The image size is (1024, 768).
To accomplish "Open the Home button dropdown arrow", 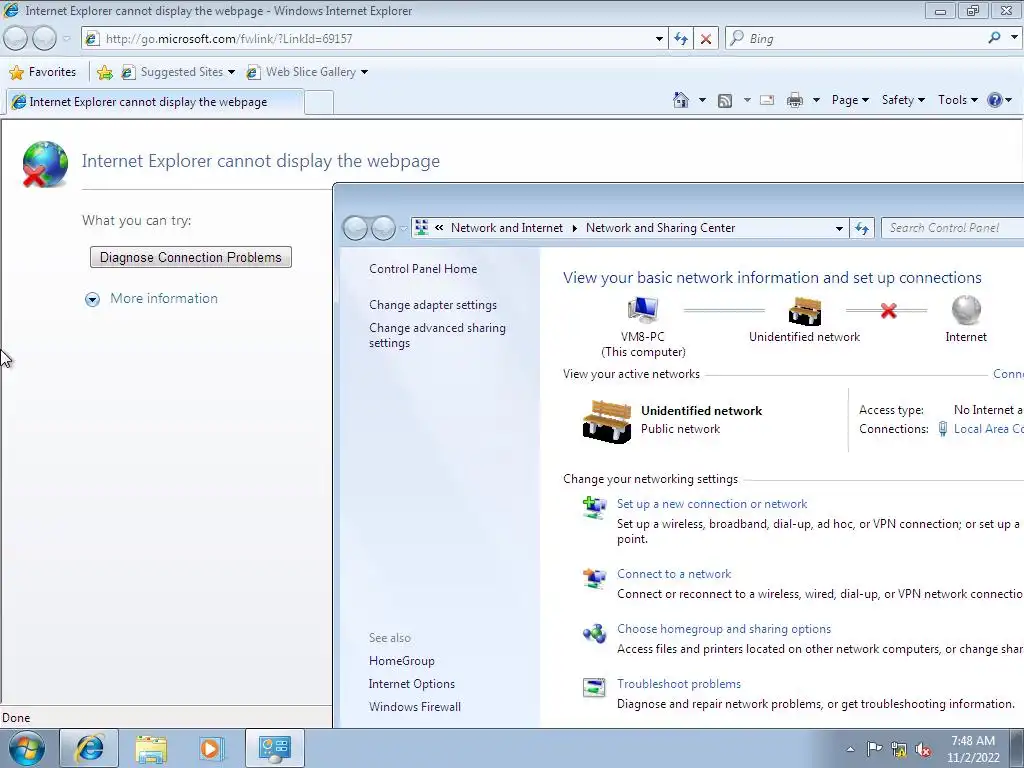I will coord(702,100).
